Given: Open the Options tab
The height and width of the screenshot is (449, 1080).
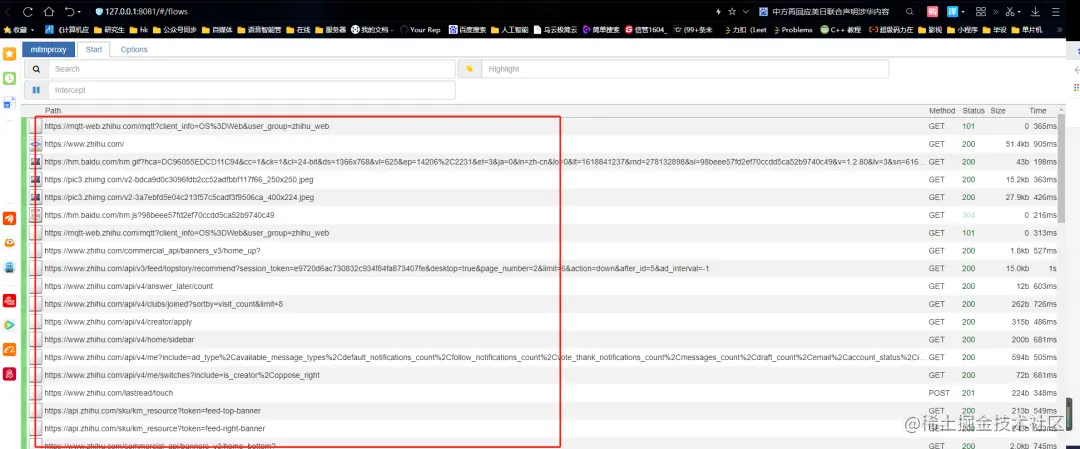Looking at the screenshot, I should click(134, 50).
